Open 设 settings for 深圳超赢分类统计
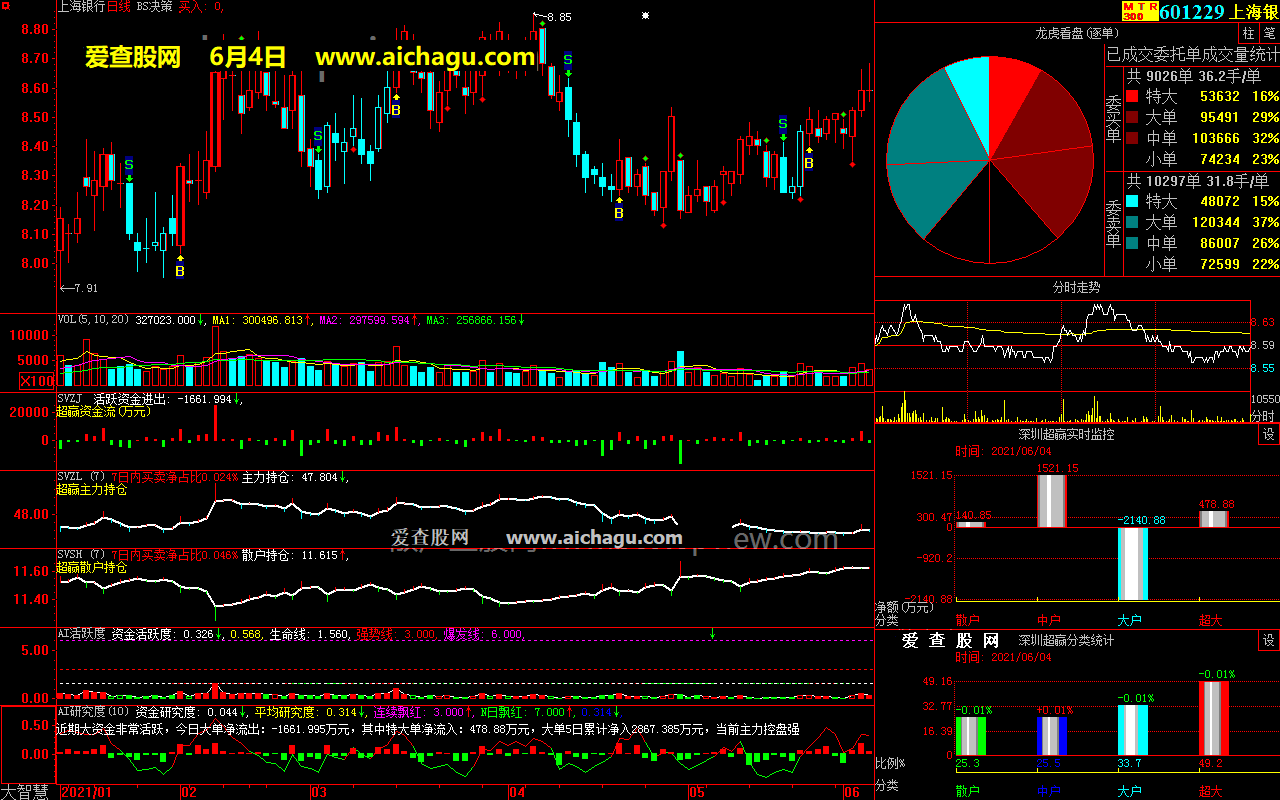The height and width of the screenshot is (800, 1280). tap(1268, 640)
